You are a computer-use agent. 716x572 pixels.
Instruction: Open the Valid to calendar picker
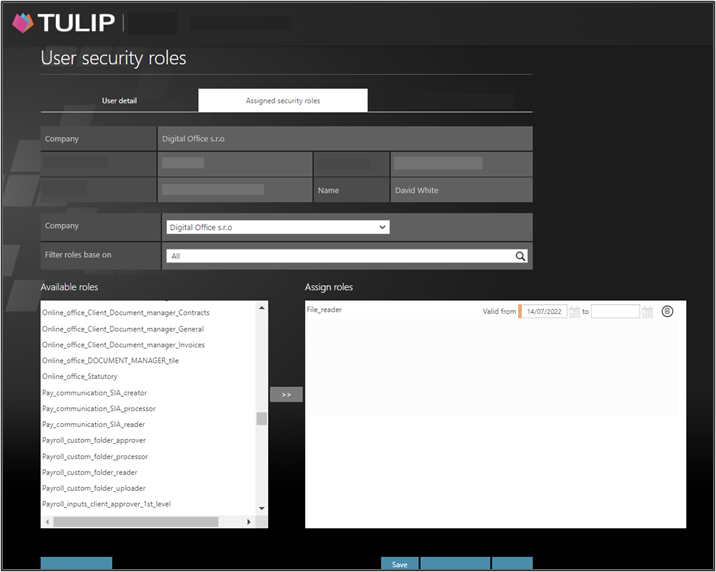point(647,312)
